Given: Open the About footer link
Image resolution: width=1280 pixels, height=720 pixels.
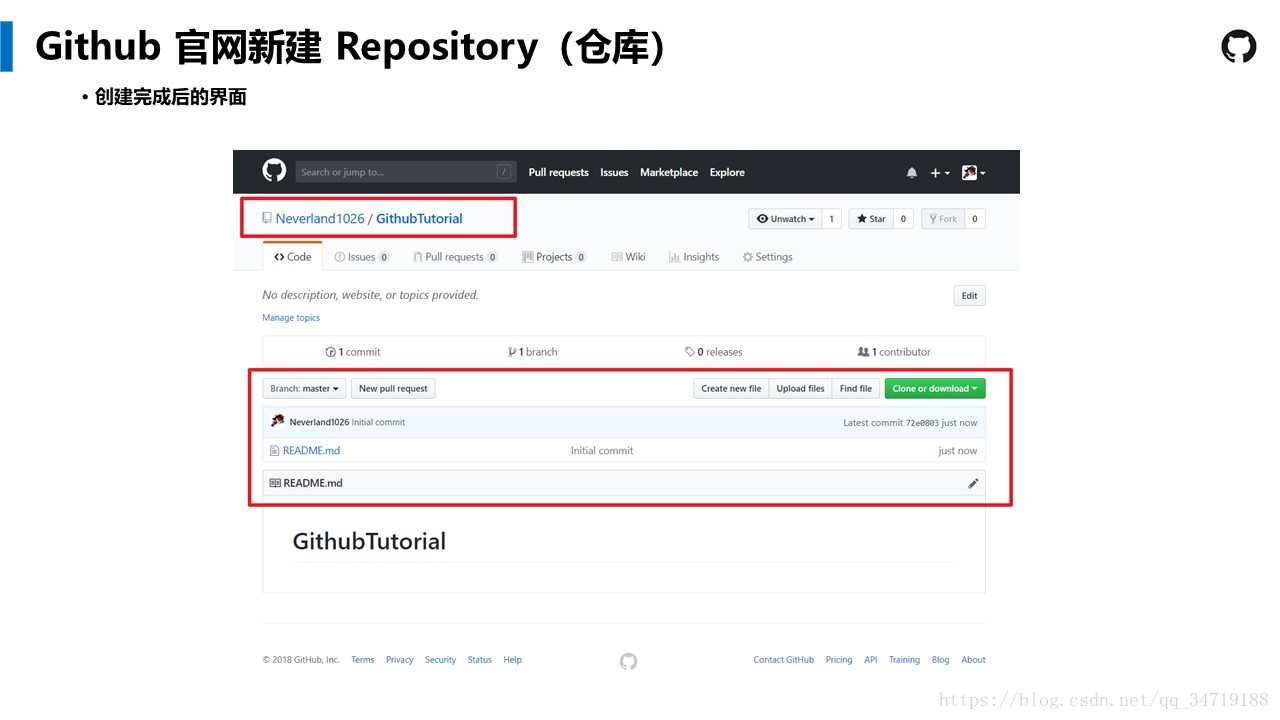Looking at the screenshot, I should click(974, 660).
